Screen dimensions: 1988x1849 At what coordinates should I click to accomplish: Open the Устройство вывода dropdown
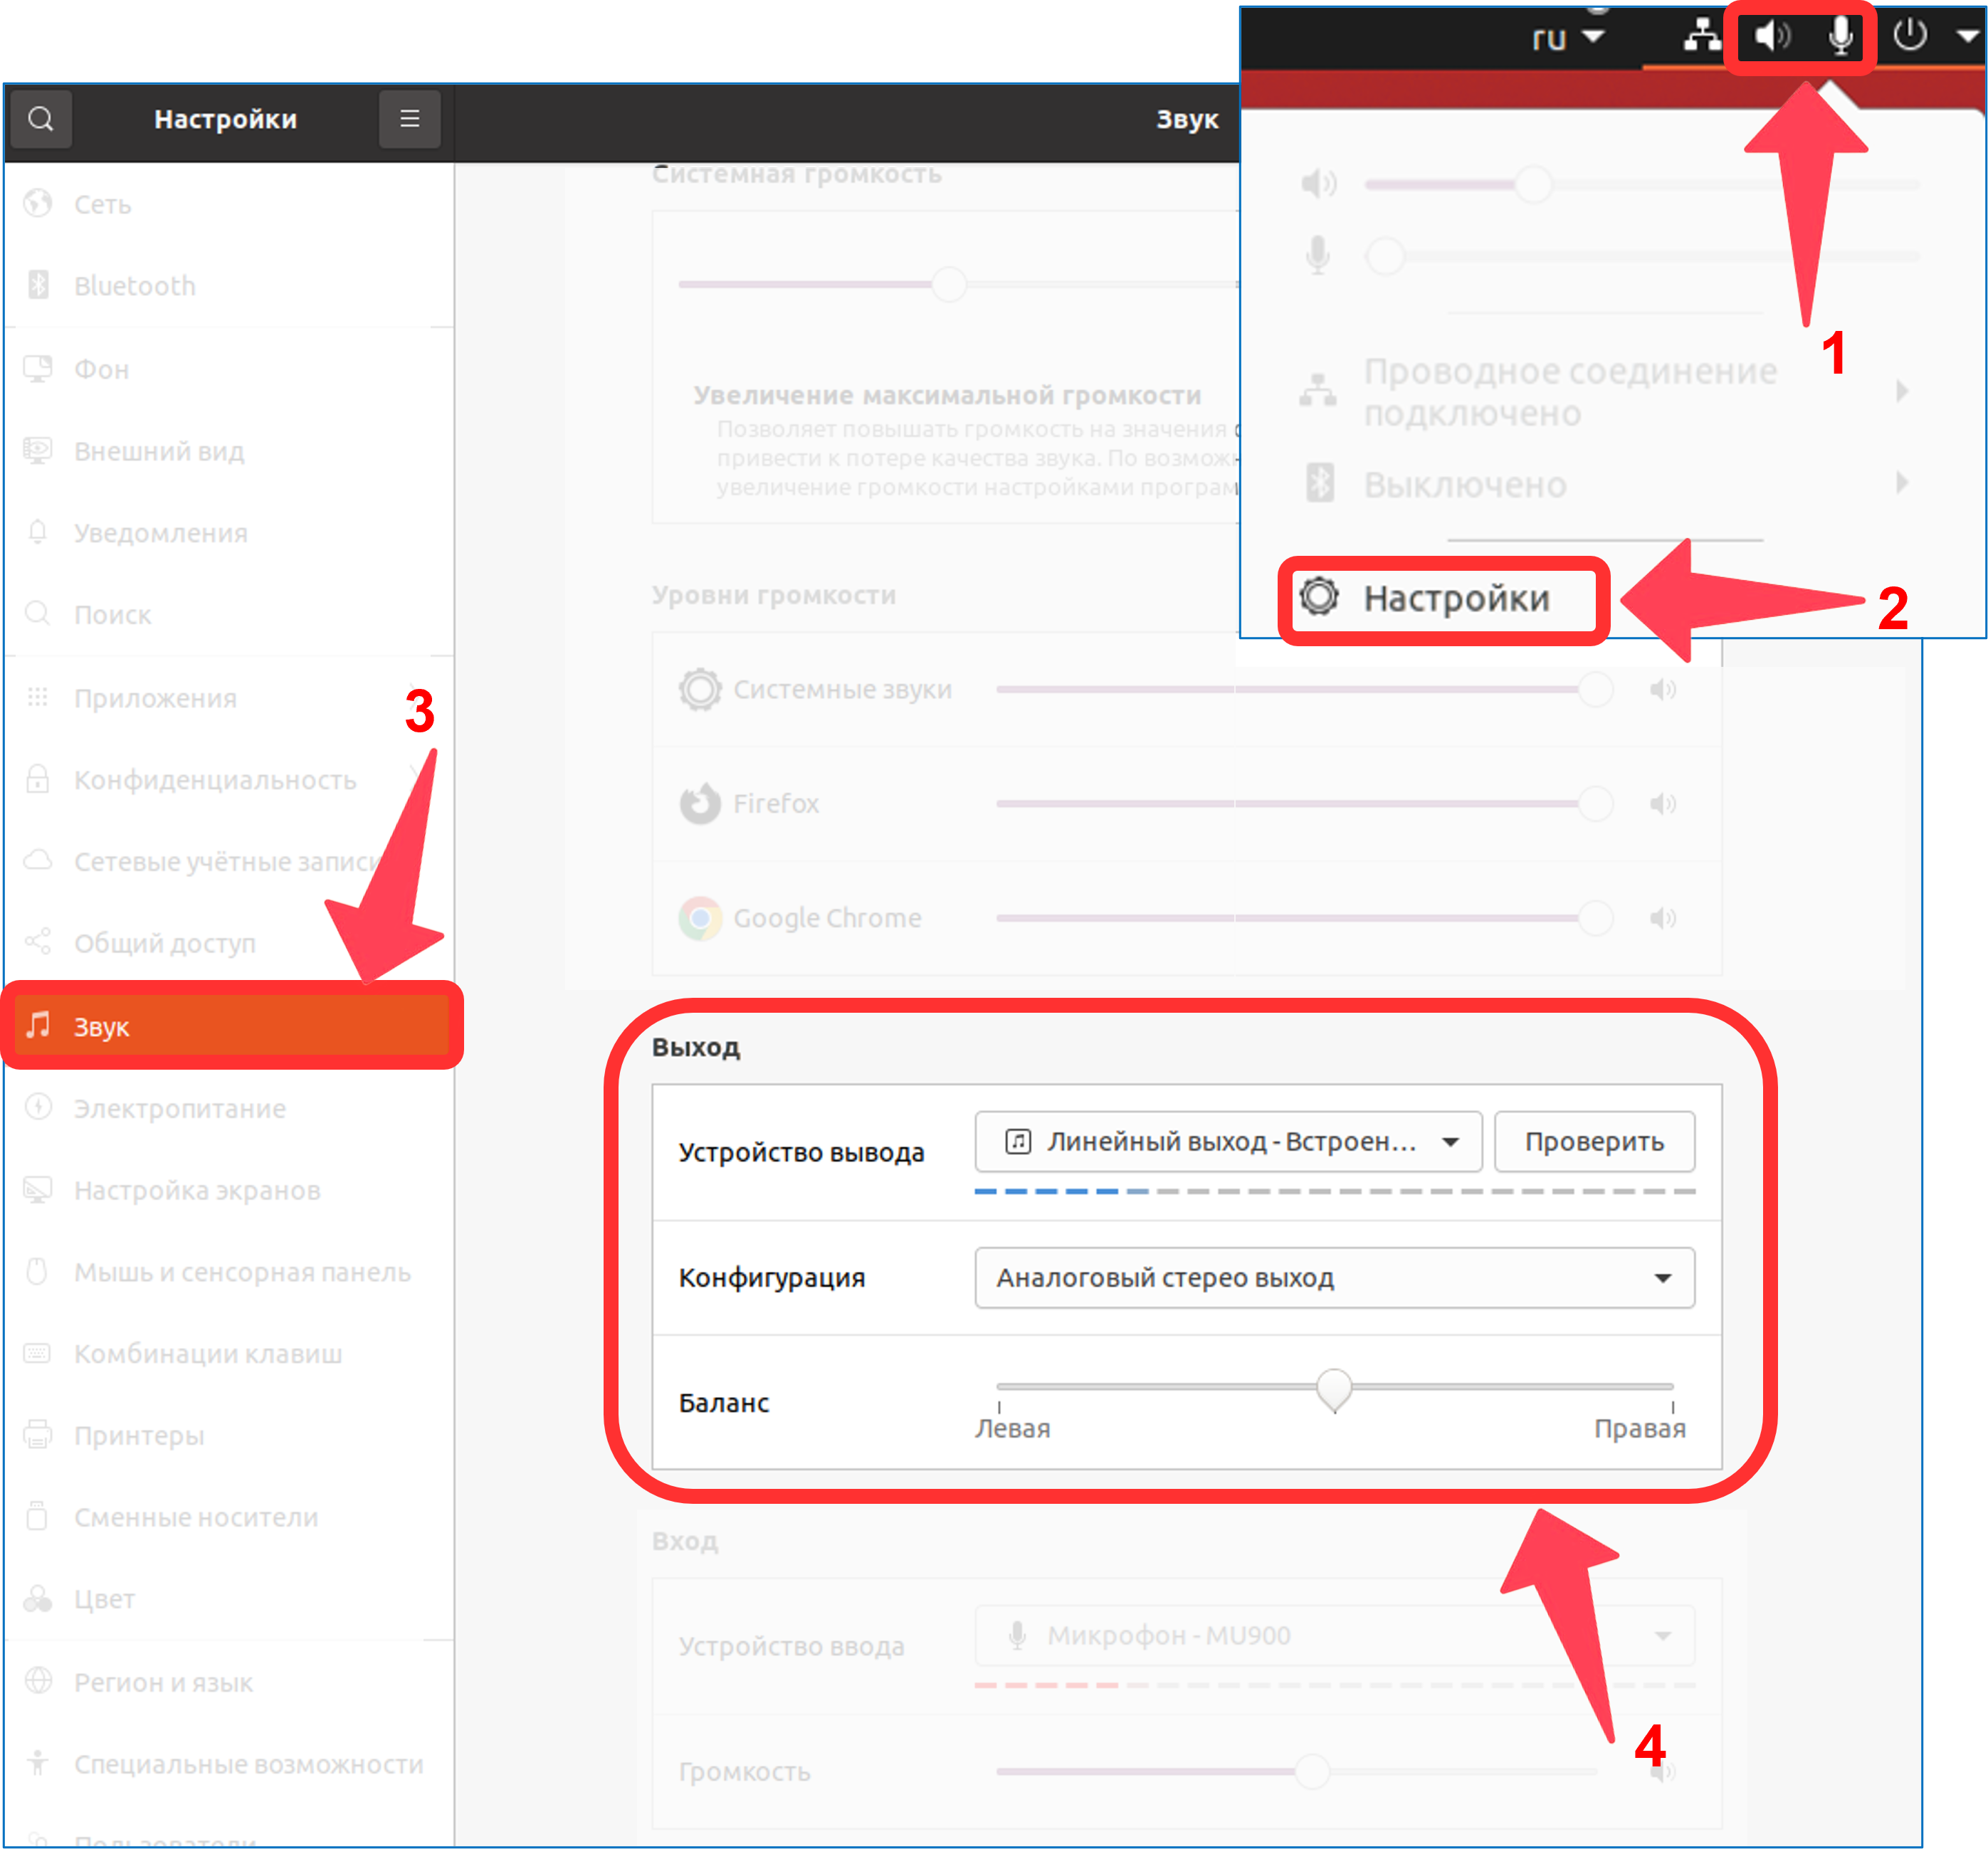point(1228,1142)
